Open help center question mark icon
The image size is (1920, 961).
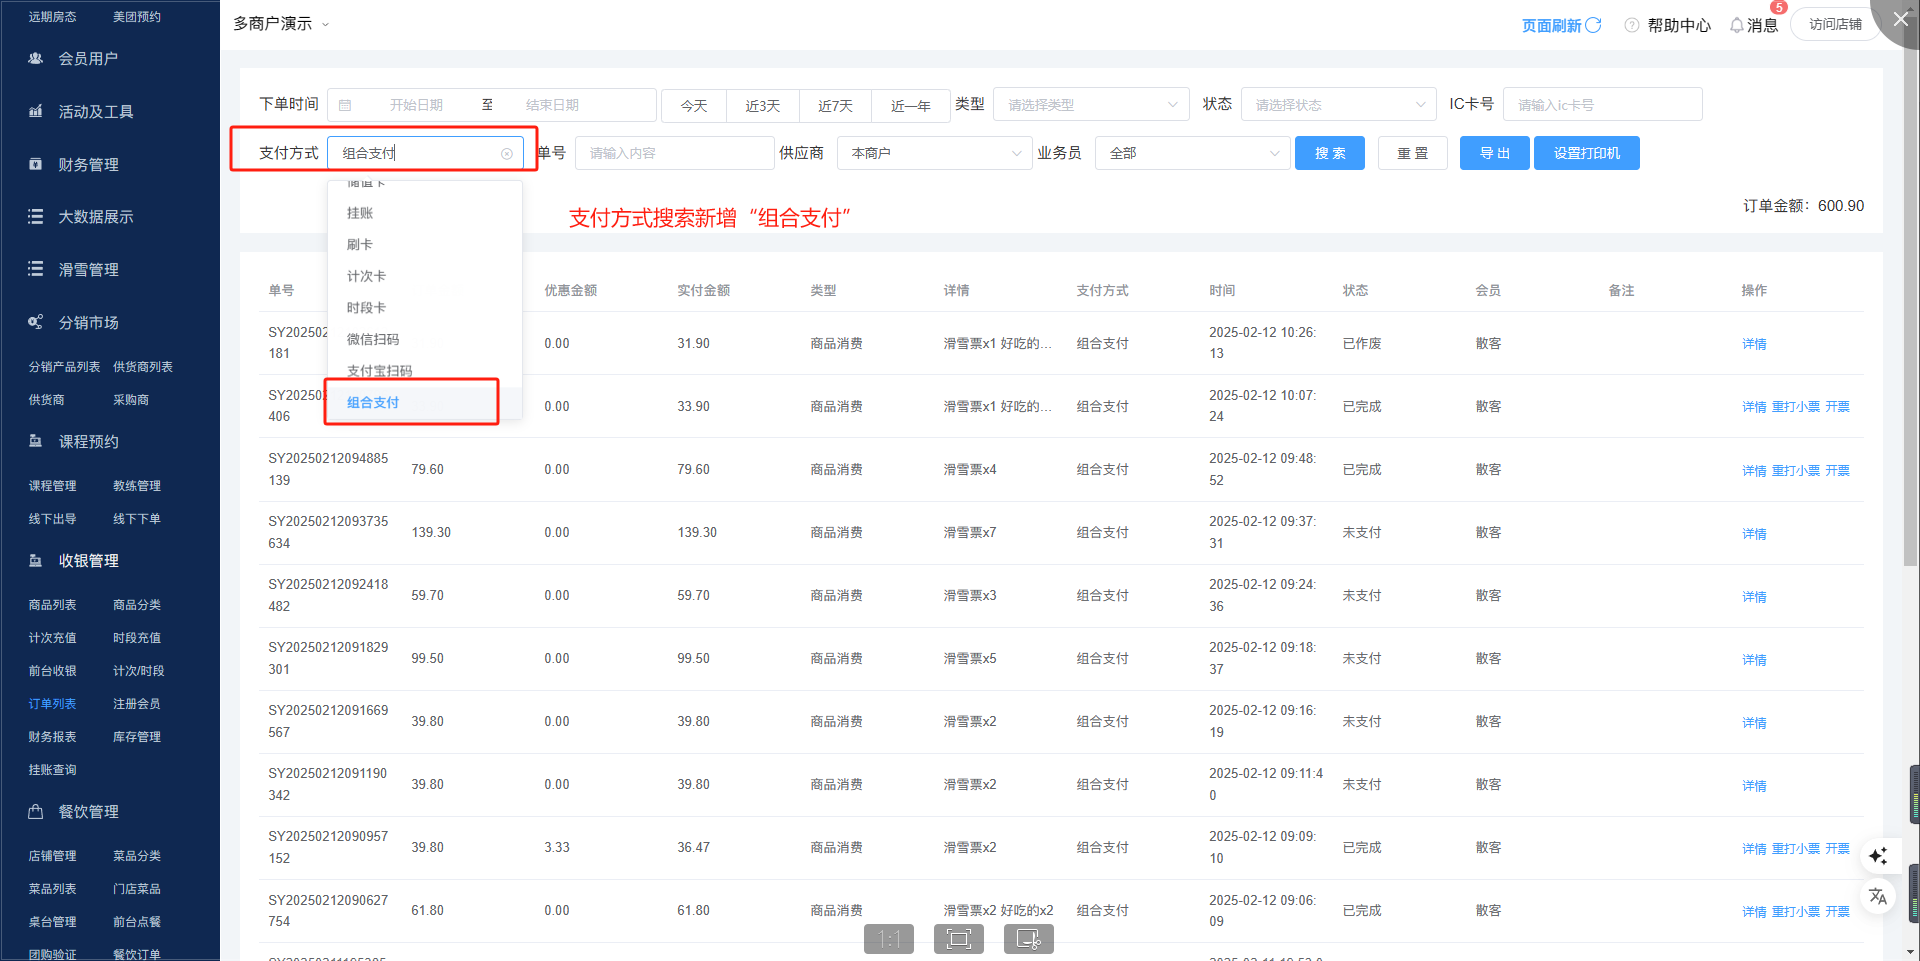point(1631,25)
